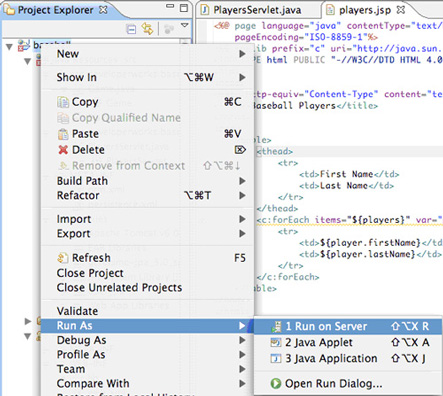The height and width of the screenshot is (396, 443).
Task: Open the Show In submenu
Action: (x=147, y=77)
